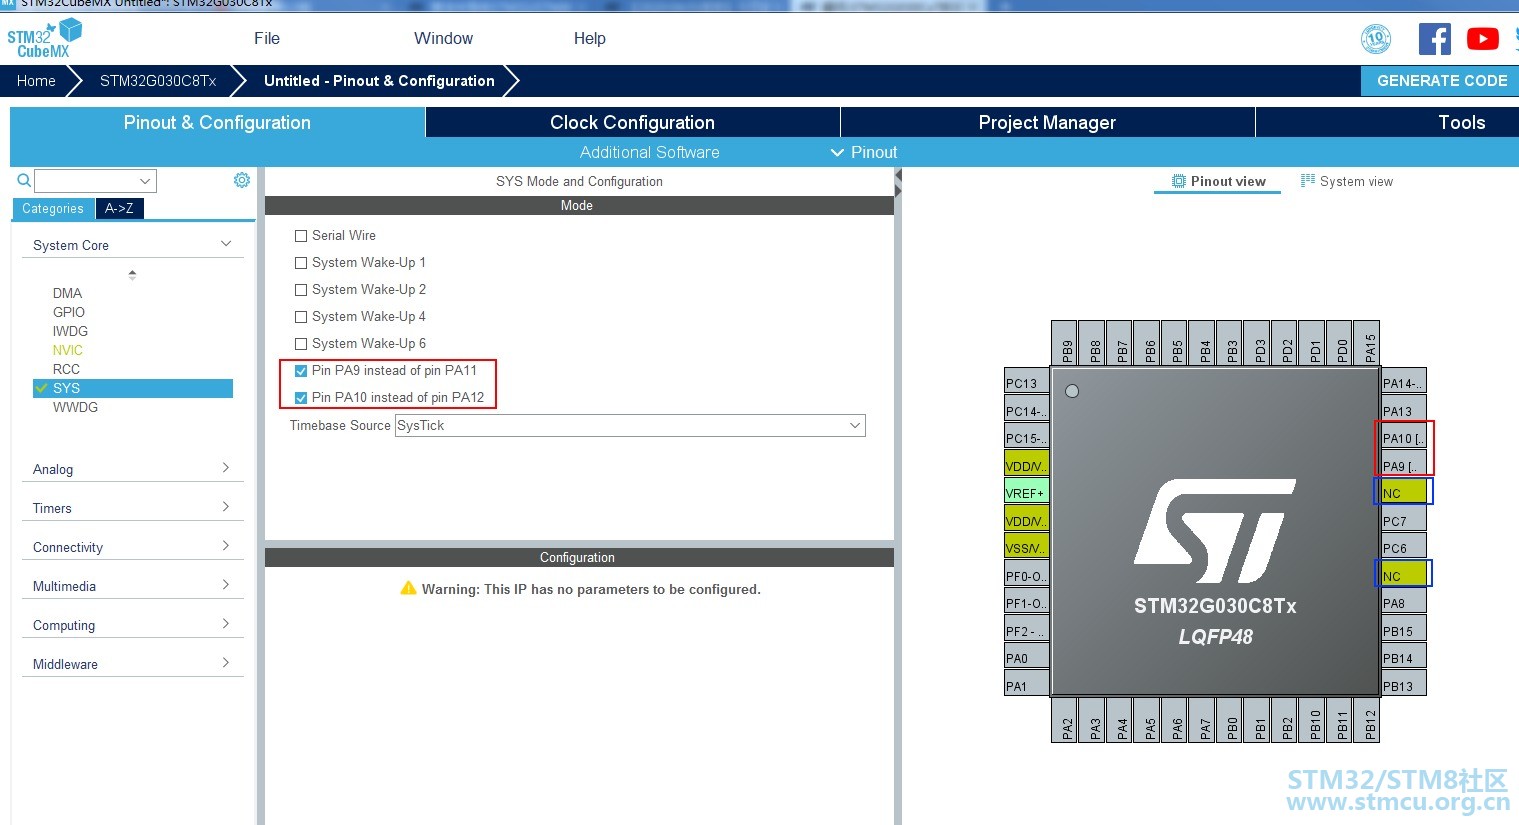Image resolution: width=1519 pixels, height=825 pixels.
Task: Open the YouTube channel icon
Action: [x=1482, y=39]
